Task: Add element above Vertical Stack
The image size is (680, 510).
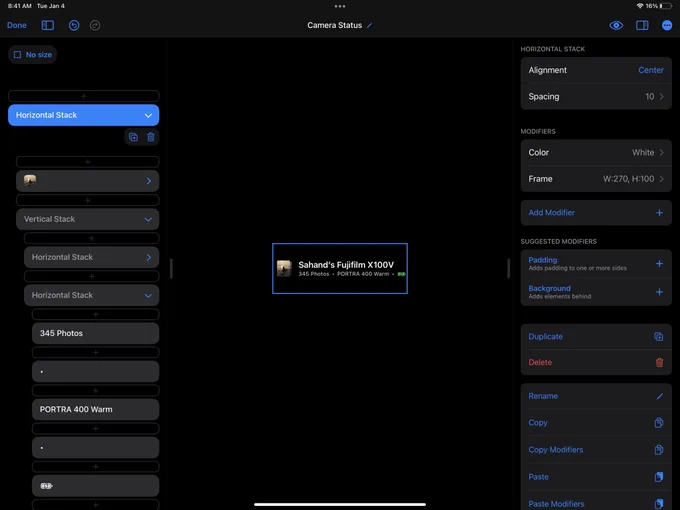Action: [87, 200]
